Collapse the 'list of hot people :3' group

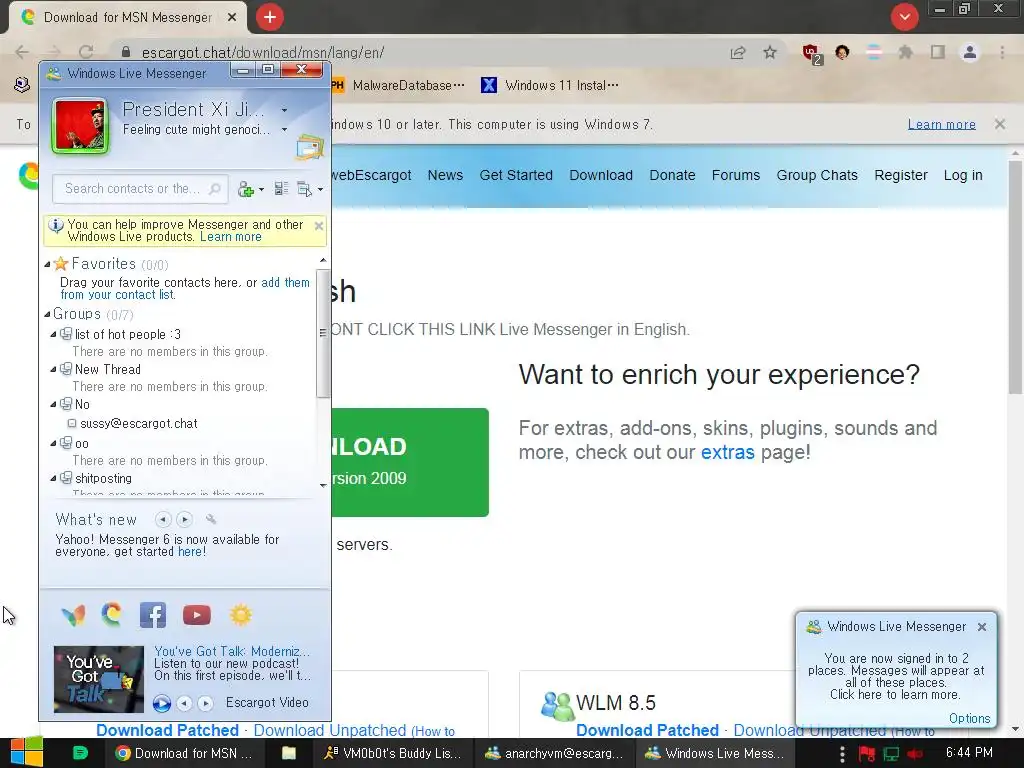pyautogui.click(x=54, y=334)
